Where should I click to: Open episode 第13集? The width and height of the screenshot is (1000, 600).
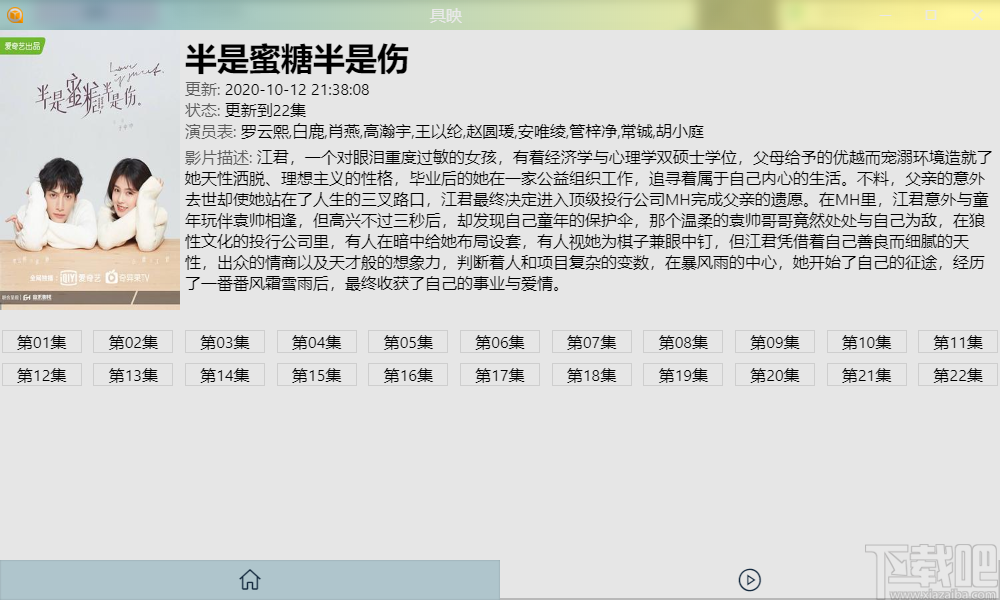132,374
